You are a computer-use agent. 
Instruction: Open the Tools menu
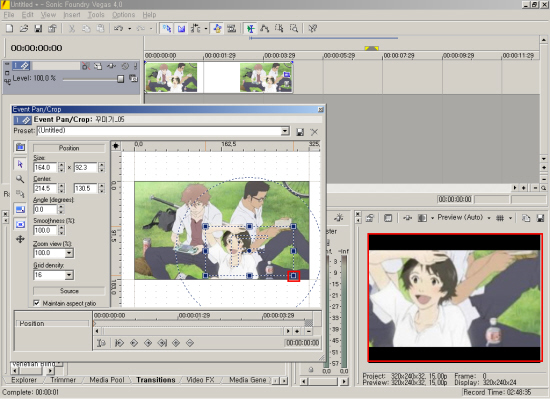point(96,15)
